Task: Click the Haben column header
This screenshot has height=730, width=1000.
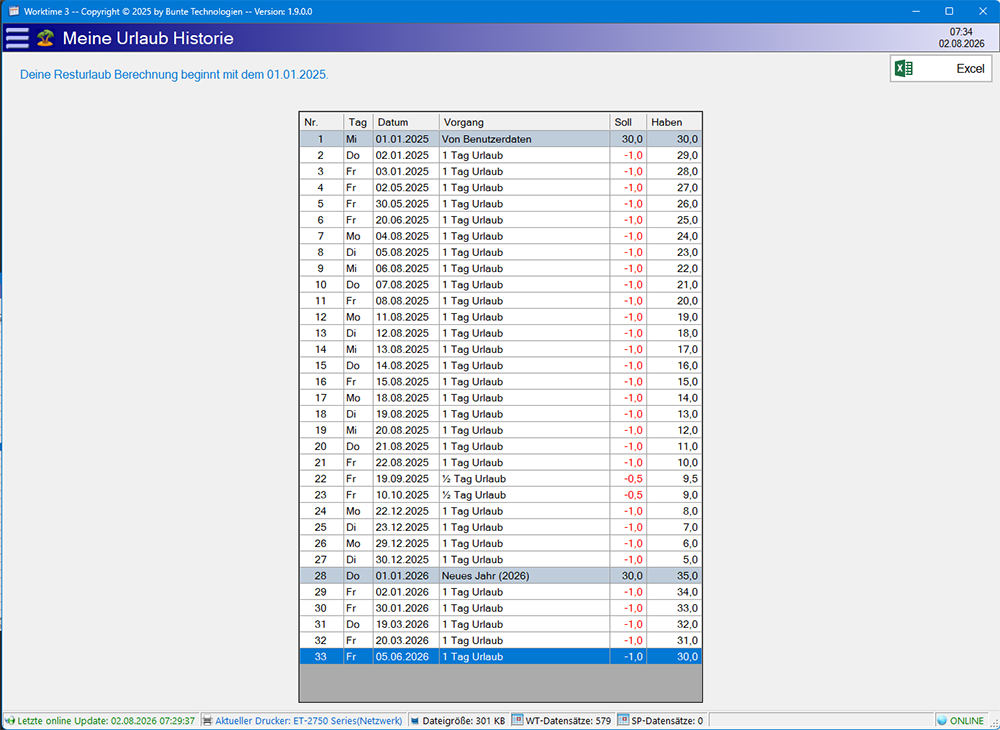Action: coord(674,122)
